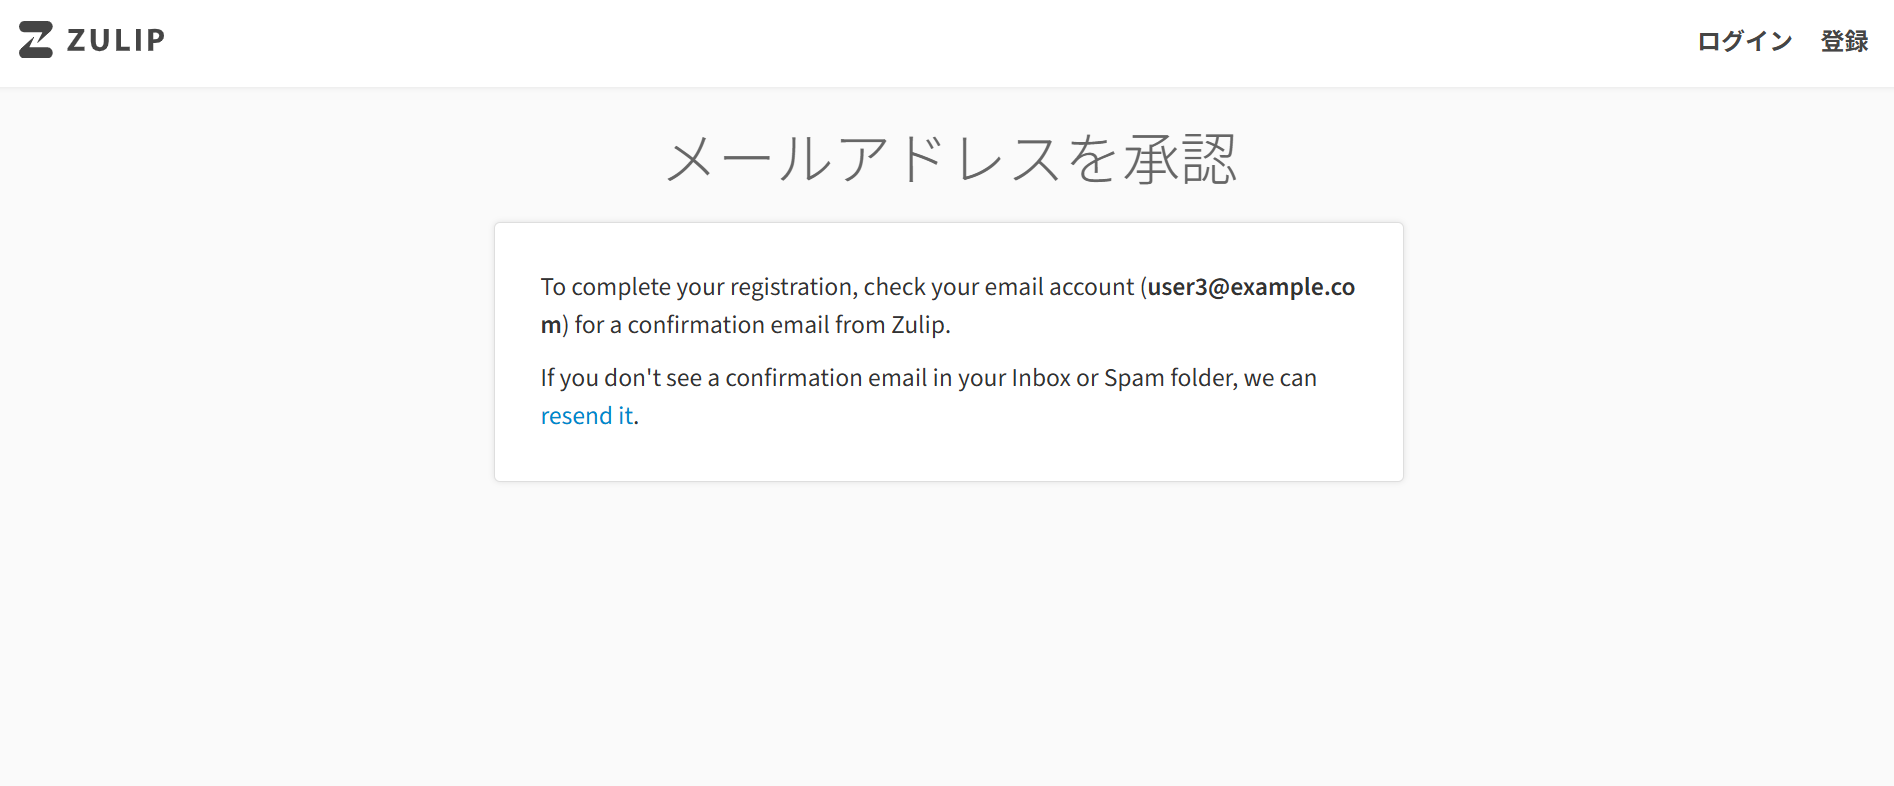The image size is (1894, 786).
Task: Click the white confirmation card's bottom padding
Action: tap(948, 458)
